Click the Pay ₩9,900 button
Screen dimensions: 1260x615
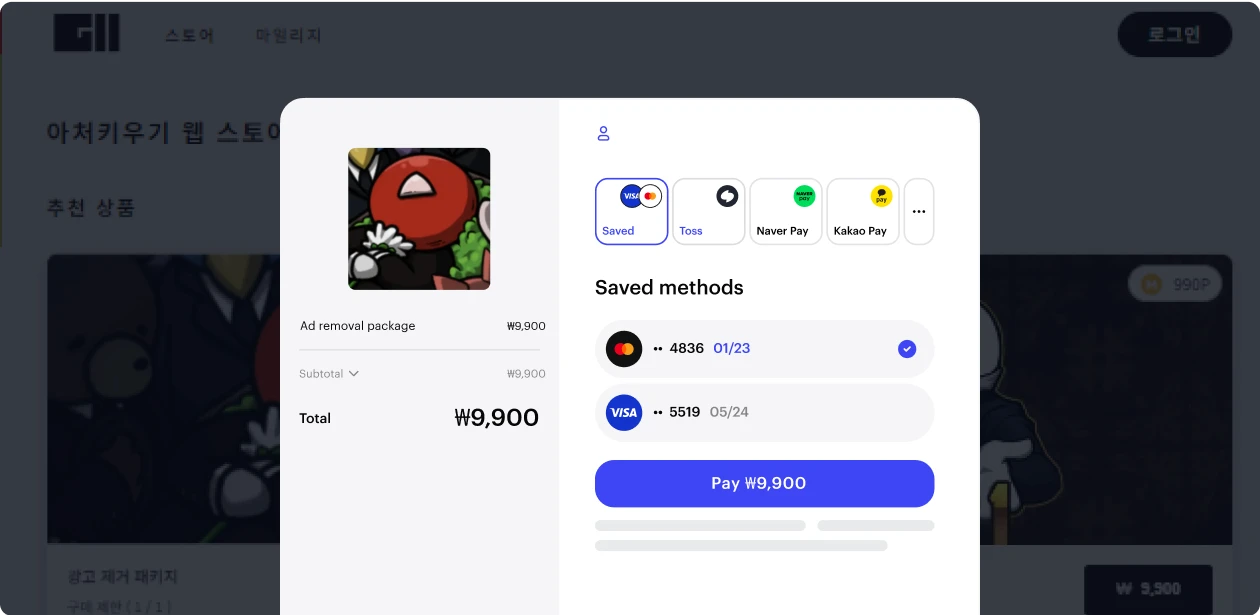[x=764, y=484]
